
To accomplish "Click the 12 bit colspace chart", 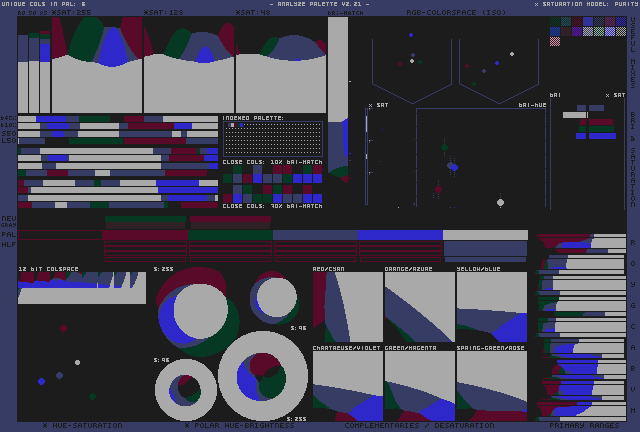I will 82,288.
